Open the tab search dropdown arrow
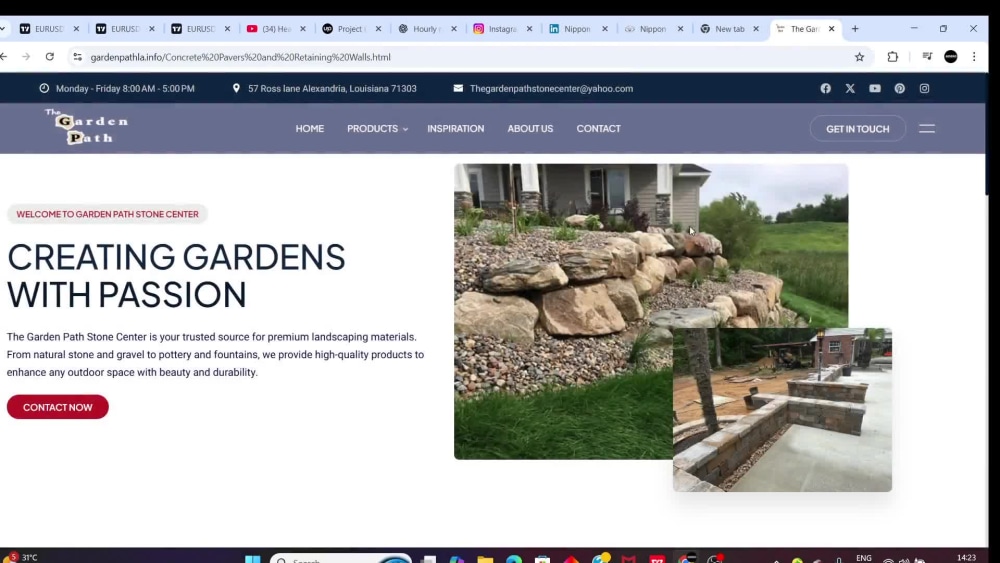Screen dimensions: 1000x563 [x=3, y=29]
